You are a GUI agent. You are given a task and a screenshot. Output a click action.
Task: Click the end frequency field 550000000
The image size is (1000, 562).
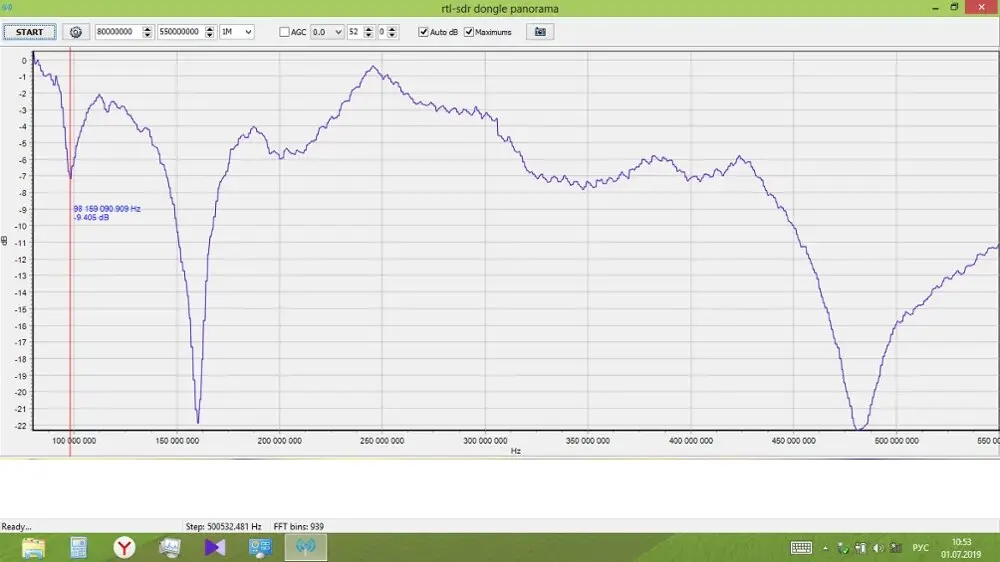(x=180, y=32)
